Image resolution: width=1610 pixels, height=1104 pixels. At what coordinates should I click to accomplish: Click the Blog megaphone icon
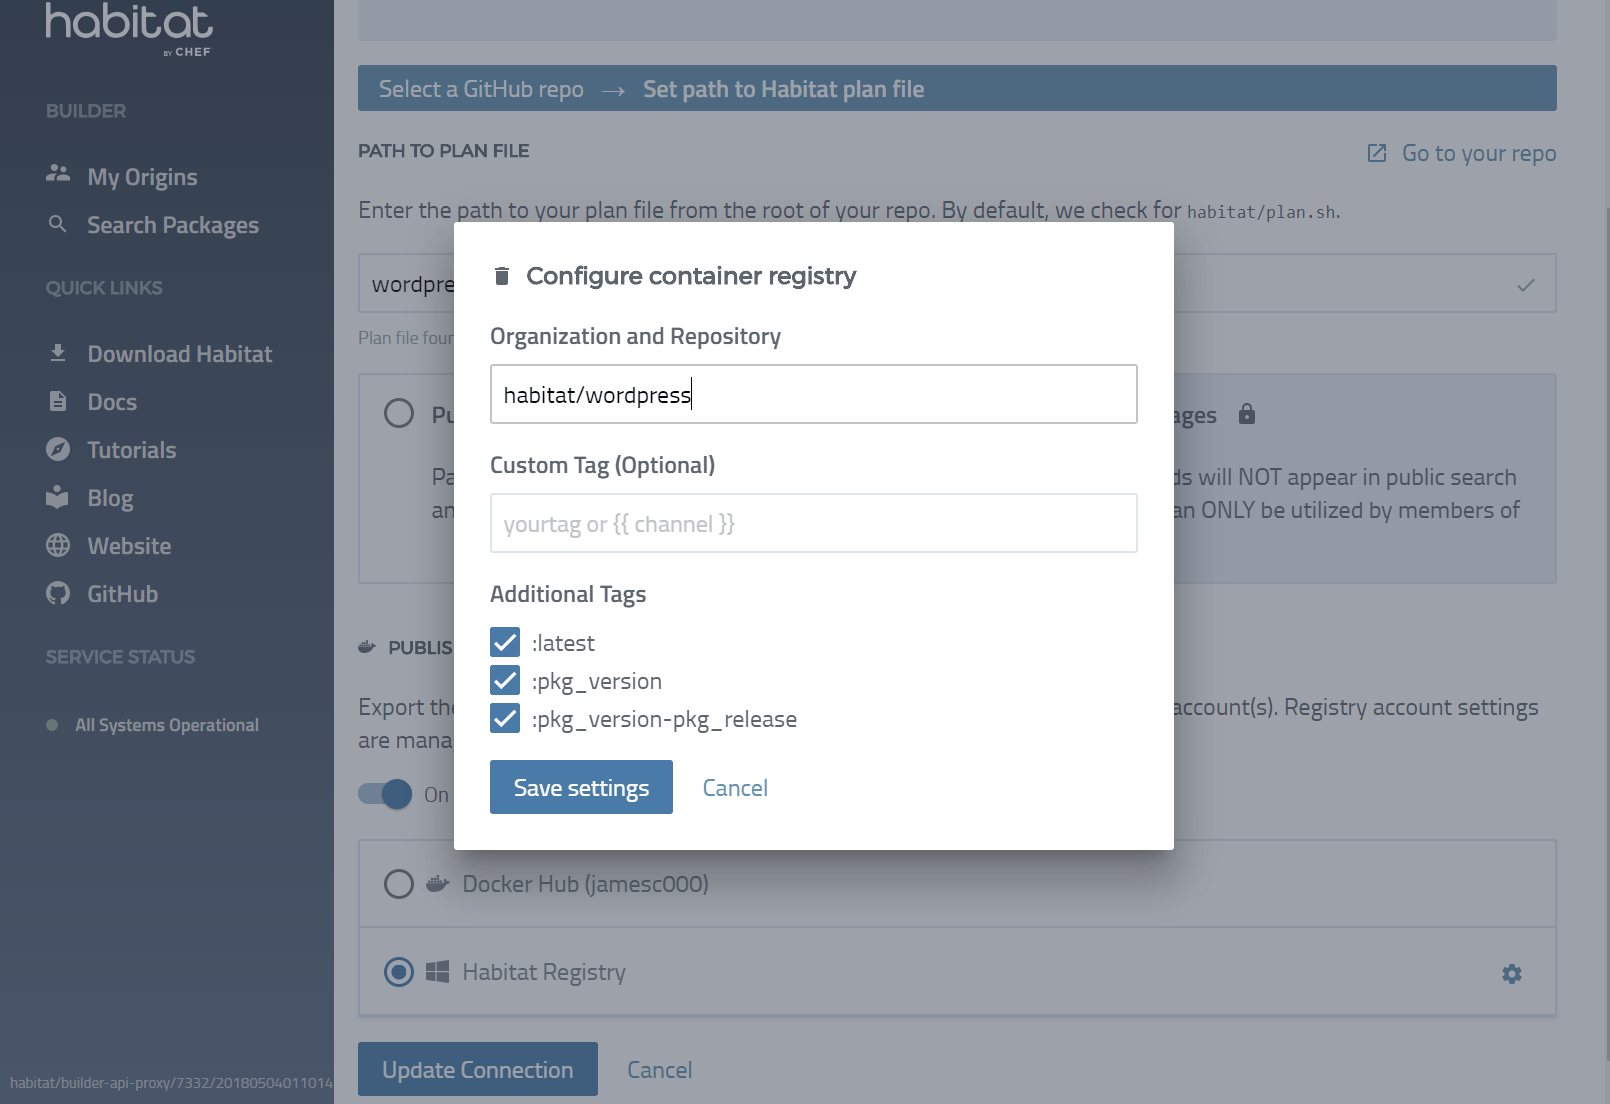[59, 497]
